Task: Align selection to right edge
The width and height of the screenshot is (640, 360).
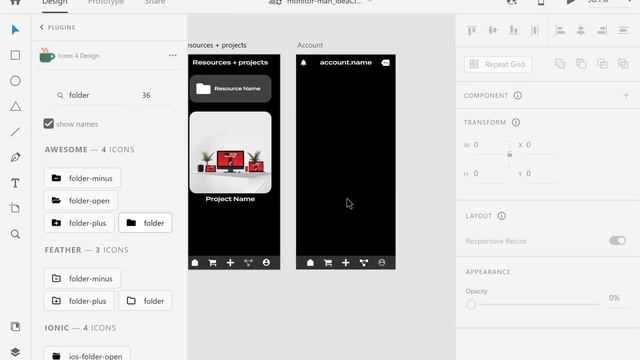Action: pos(602,30)
